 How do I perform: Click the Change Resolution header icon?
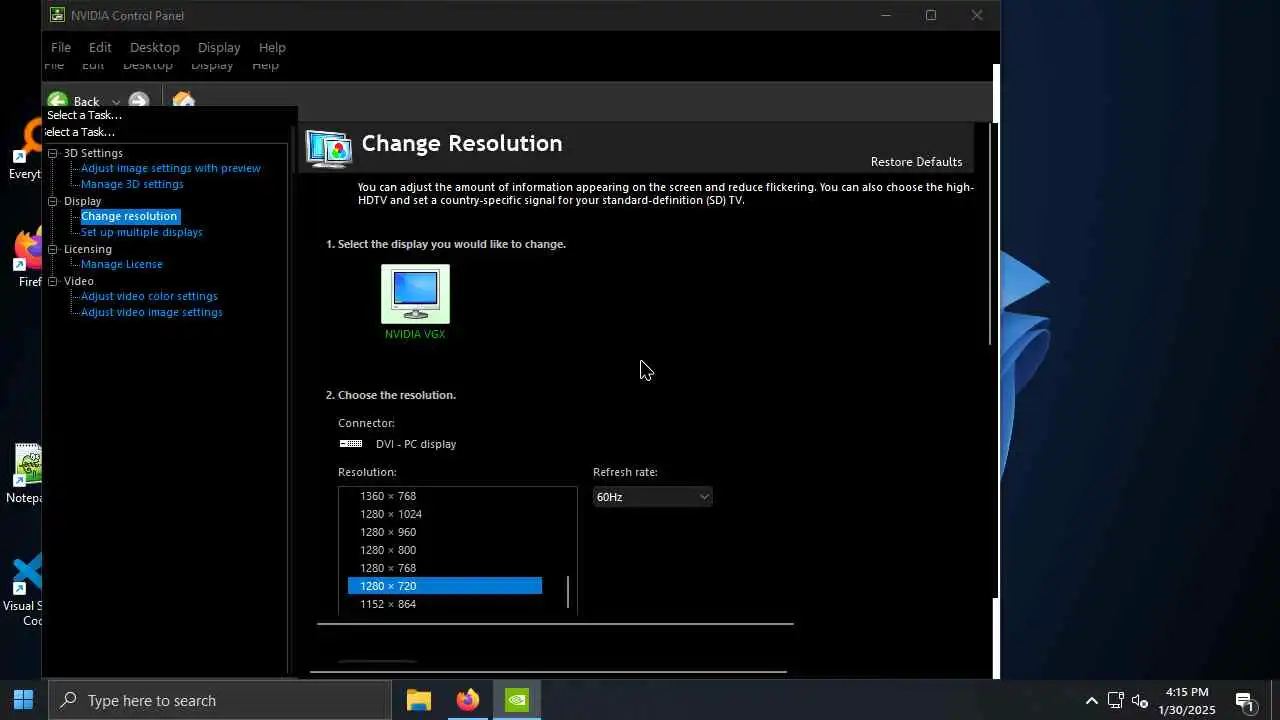click(329, 149)
